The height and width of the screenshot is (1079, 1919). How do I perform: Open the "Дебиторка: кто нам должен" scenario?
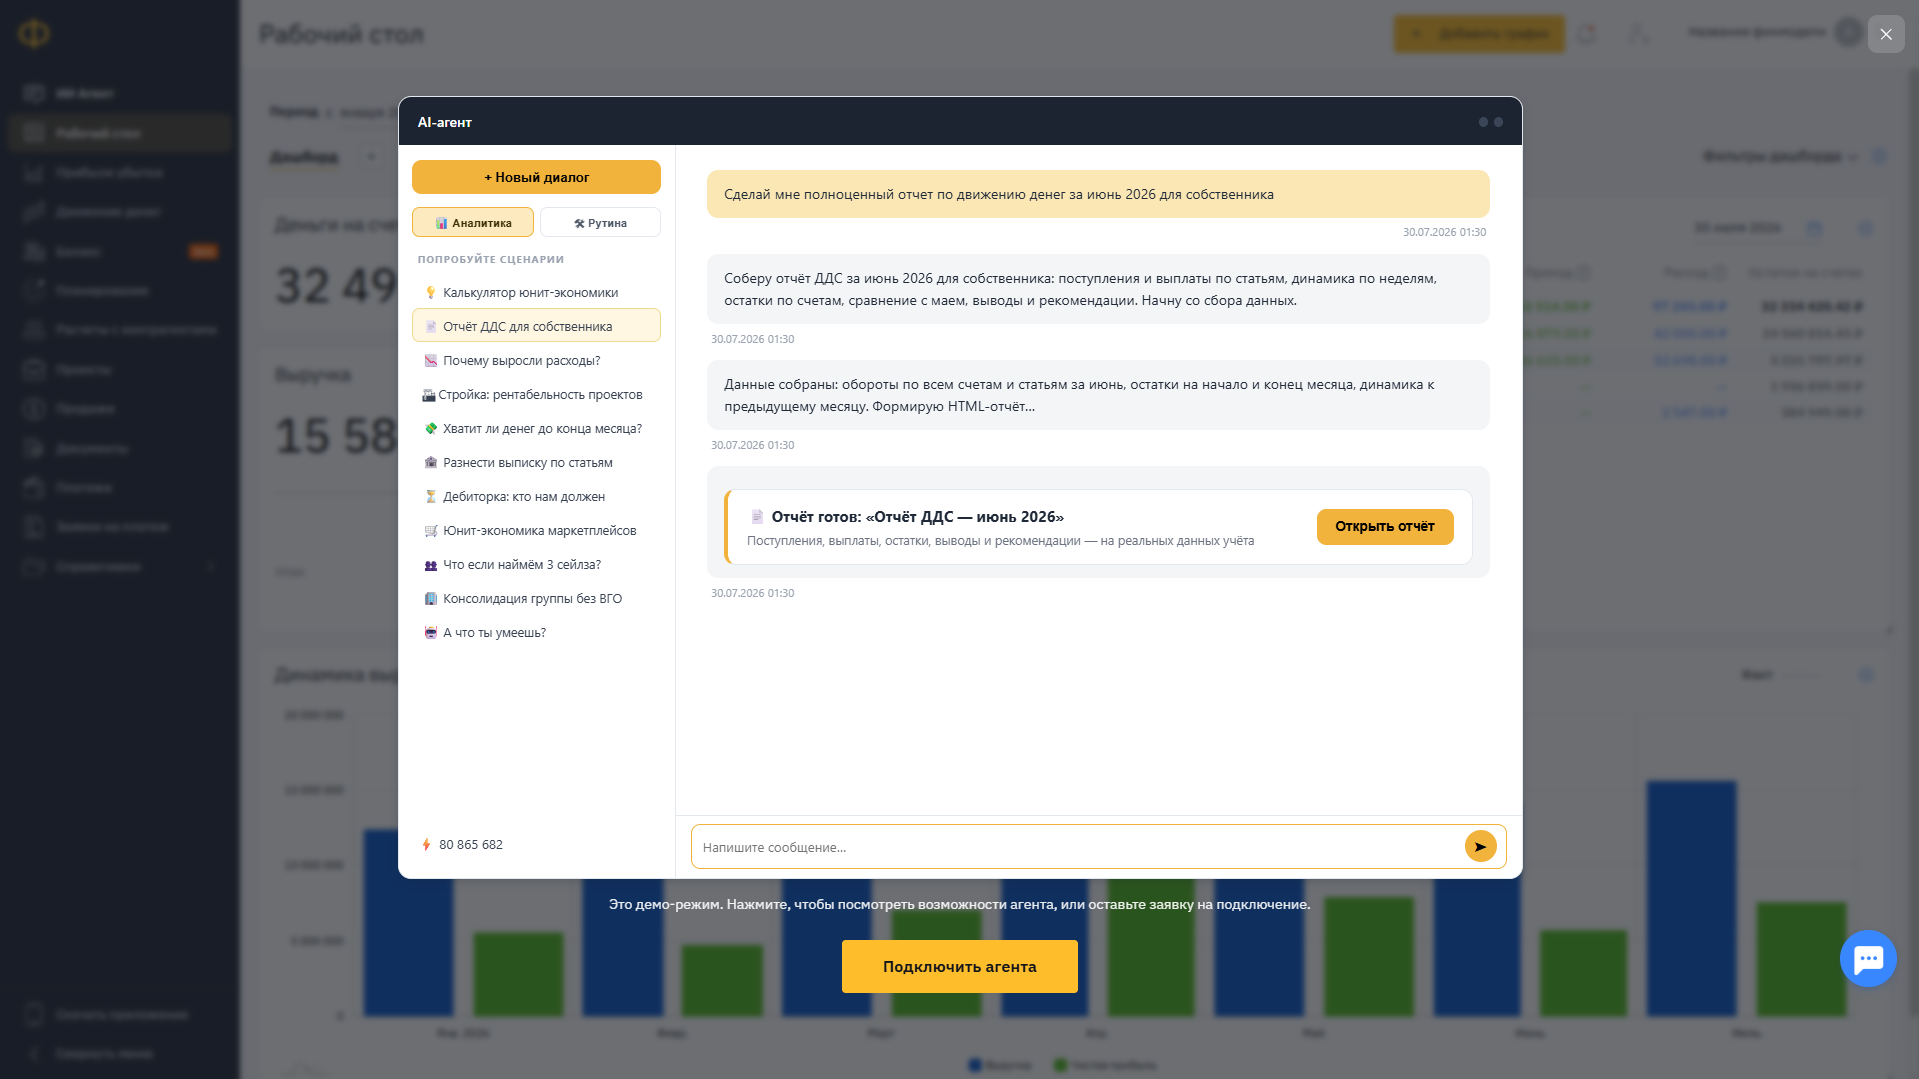[x=536, y=496]
